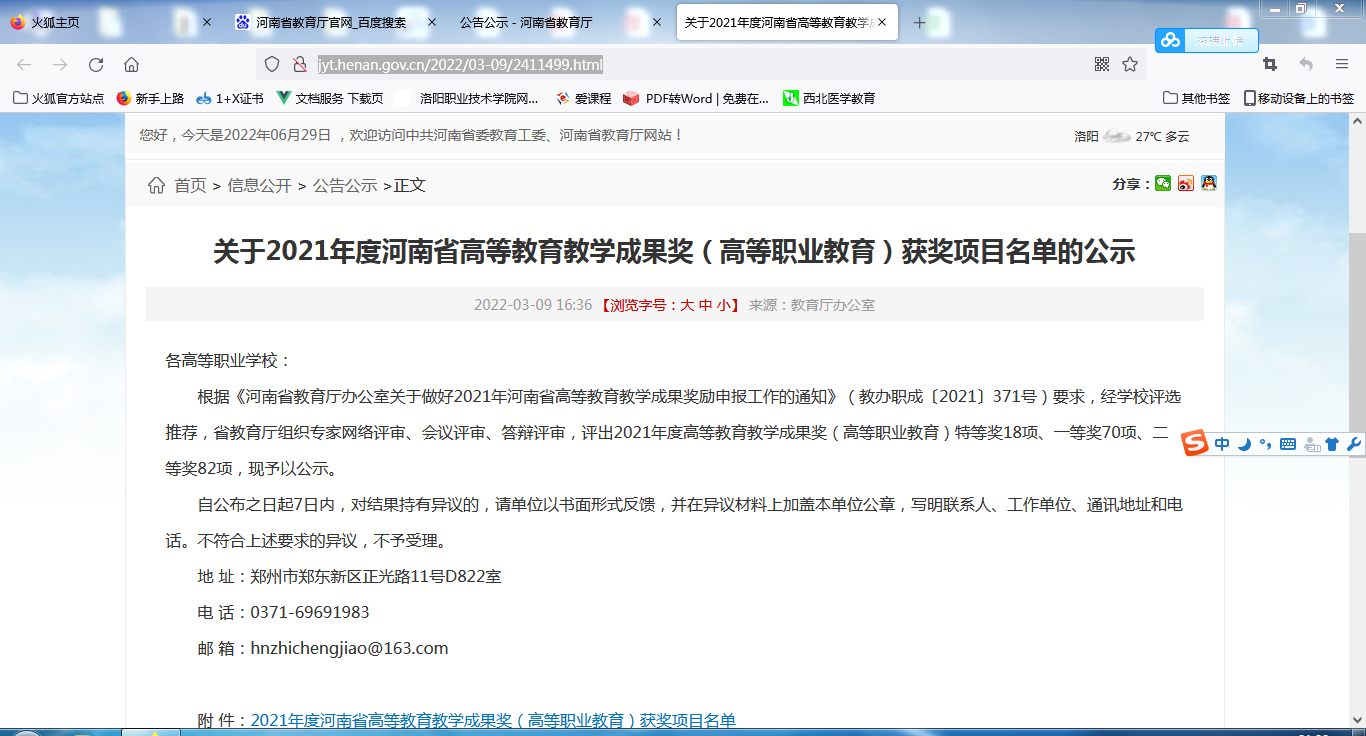Click the Firefox home button
The height and width of the screenshot is (736, 1366).
131,65
